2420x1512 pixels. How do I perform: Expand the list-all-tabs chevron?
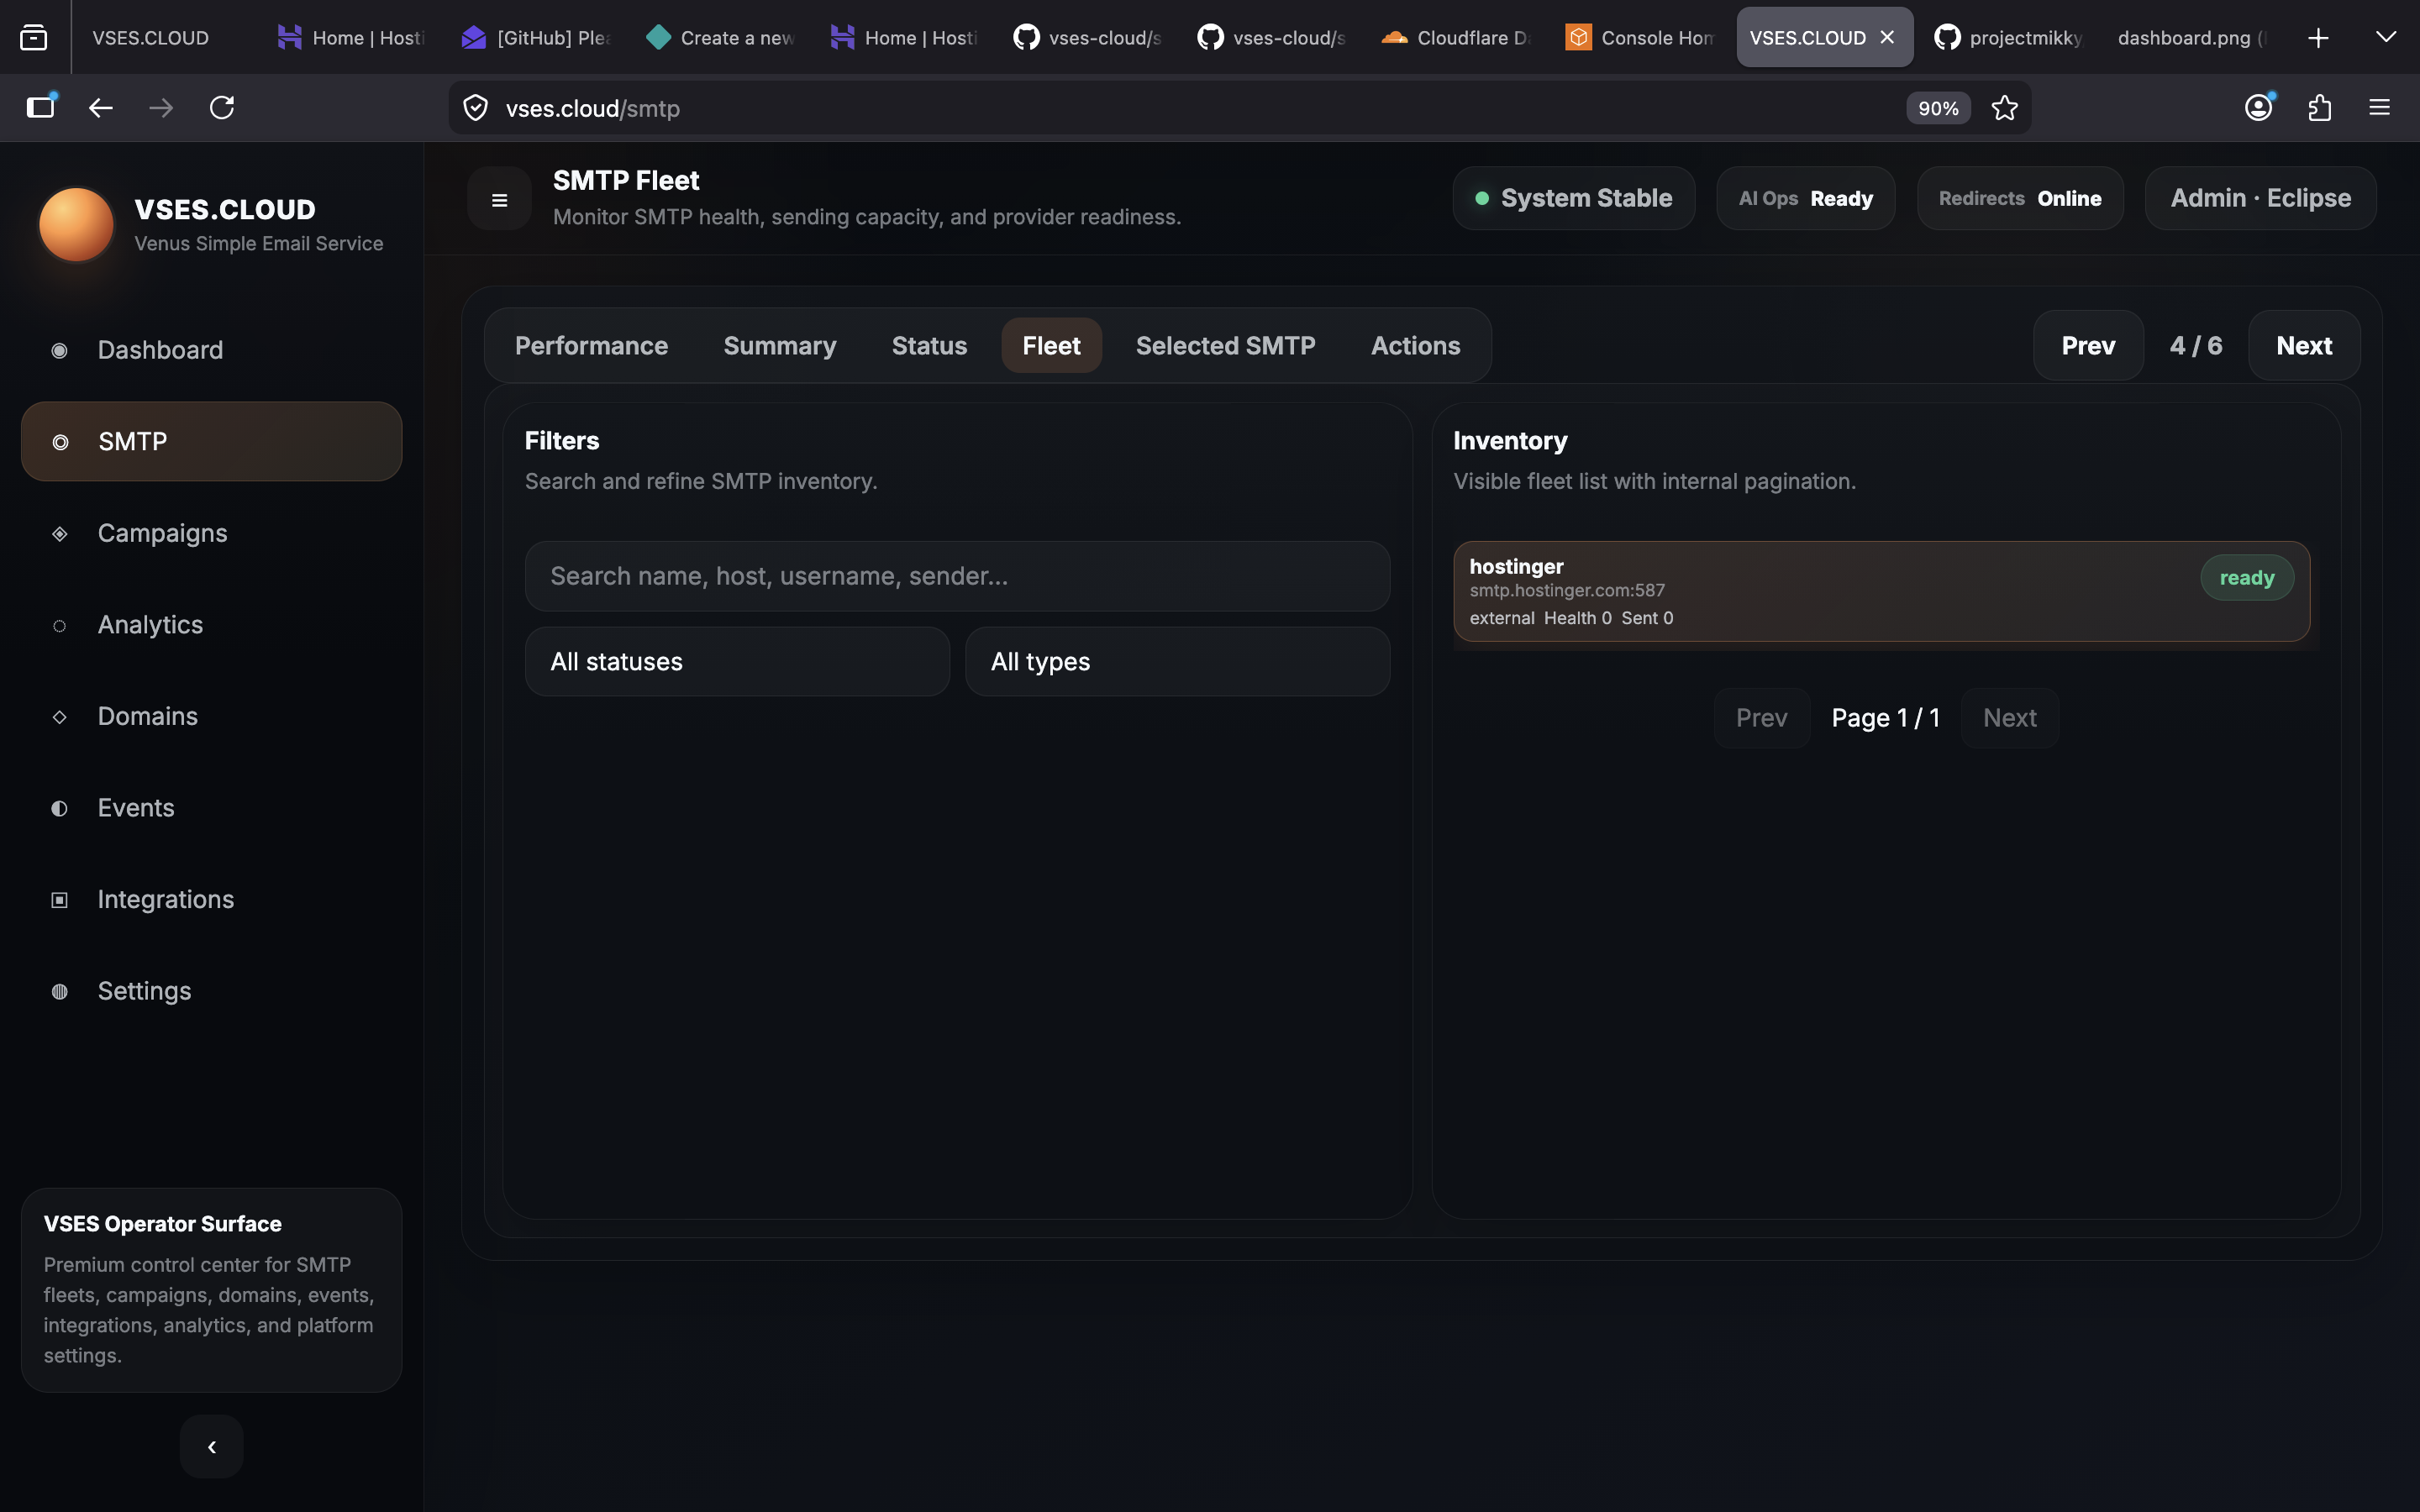point(2386,37)
